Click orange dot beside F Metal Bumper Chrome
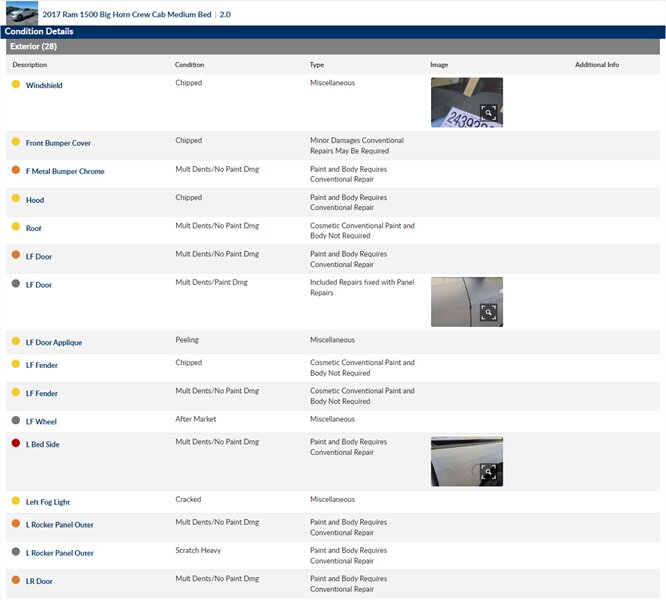This screenshot has height=600, width=666. tap(16, 171)
